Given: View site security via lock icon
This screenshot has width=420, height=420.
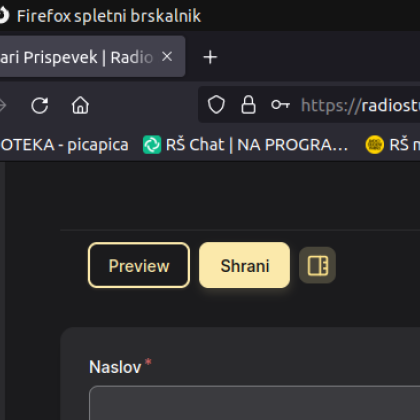Looking at the screenshot, I should [248, 105].
